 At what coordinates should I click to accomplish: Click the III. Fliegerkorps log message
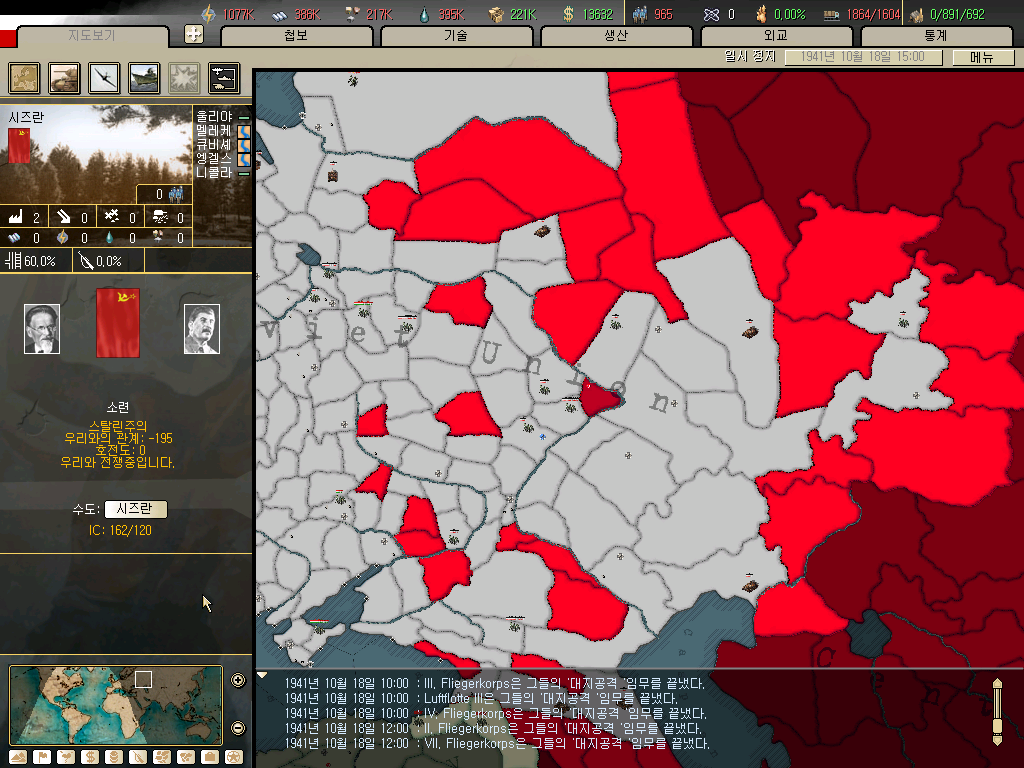click(x=494, y=684)
